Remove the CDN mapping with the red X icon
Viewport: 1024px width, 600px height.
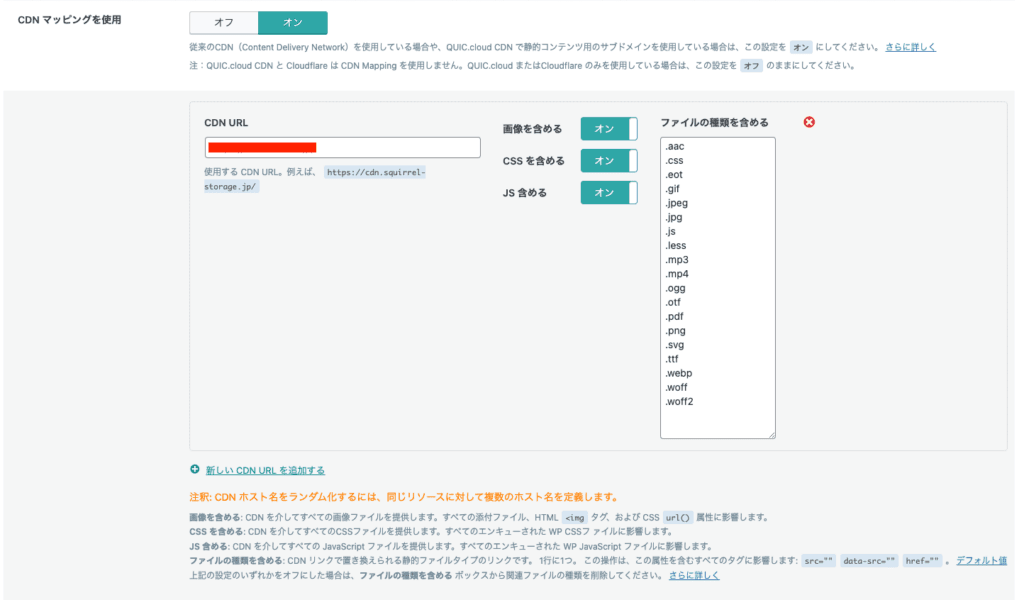click(809, 122)
